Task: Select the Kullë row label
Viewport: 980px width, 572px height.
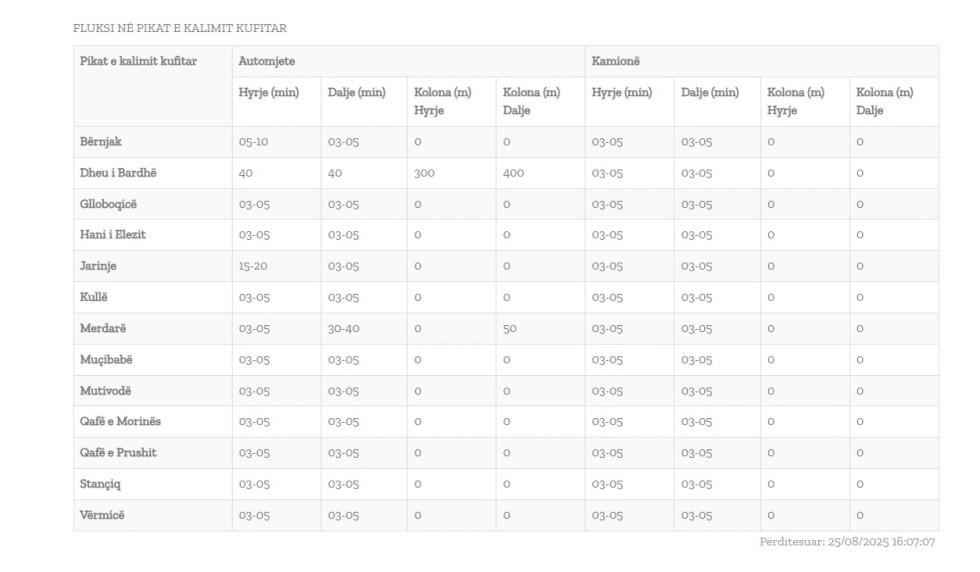Action: click(x=93, y=297)
